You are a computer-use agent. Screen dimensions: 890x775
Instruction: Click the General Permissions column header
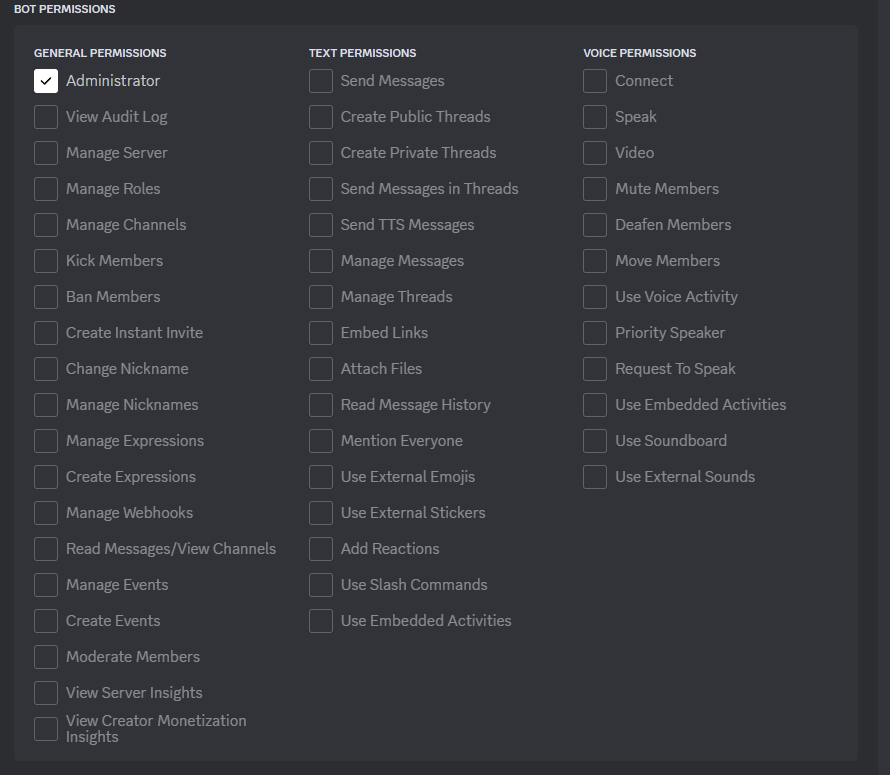(100, 53)
